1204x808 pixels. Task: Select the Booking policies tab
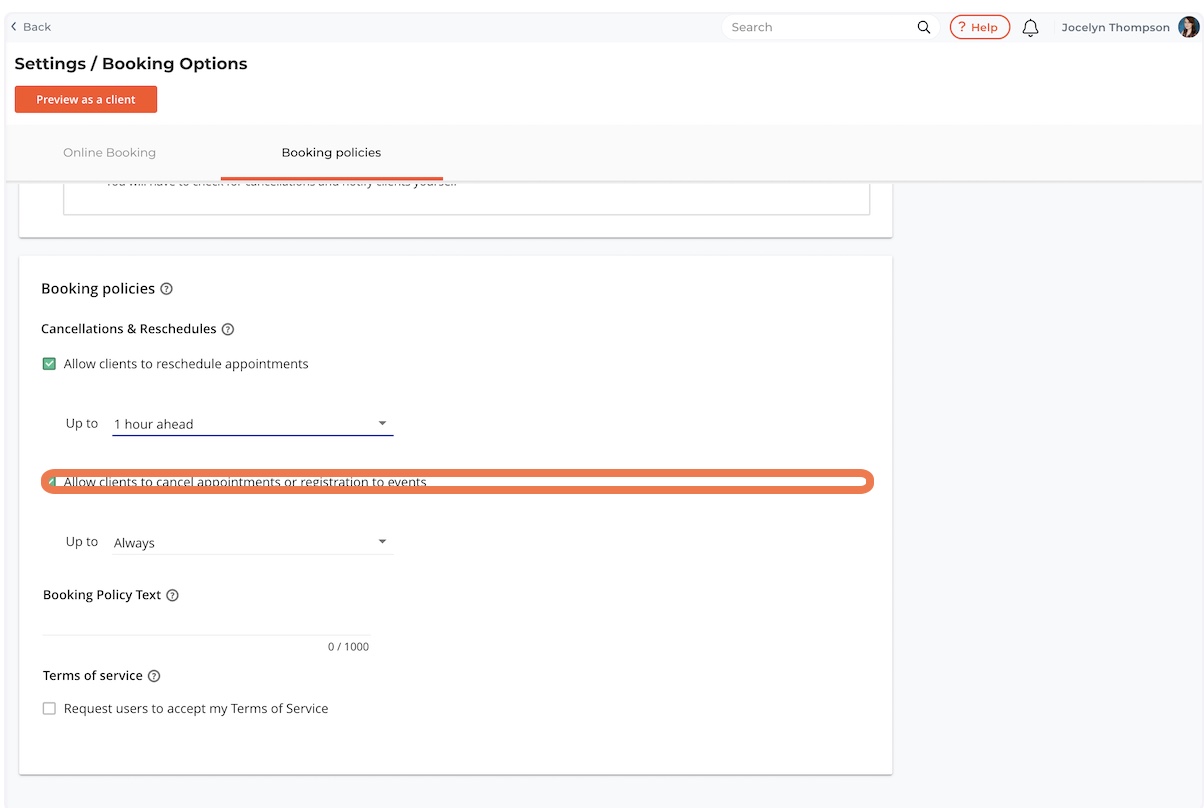(x=331, y=153)
